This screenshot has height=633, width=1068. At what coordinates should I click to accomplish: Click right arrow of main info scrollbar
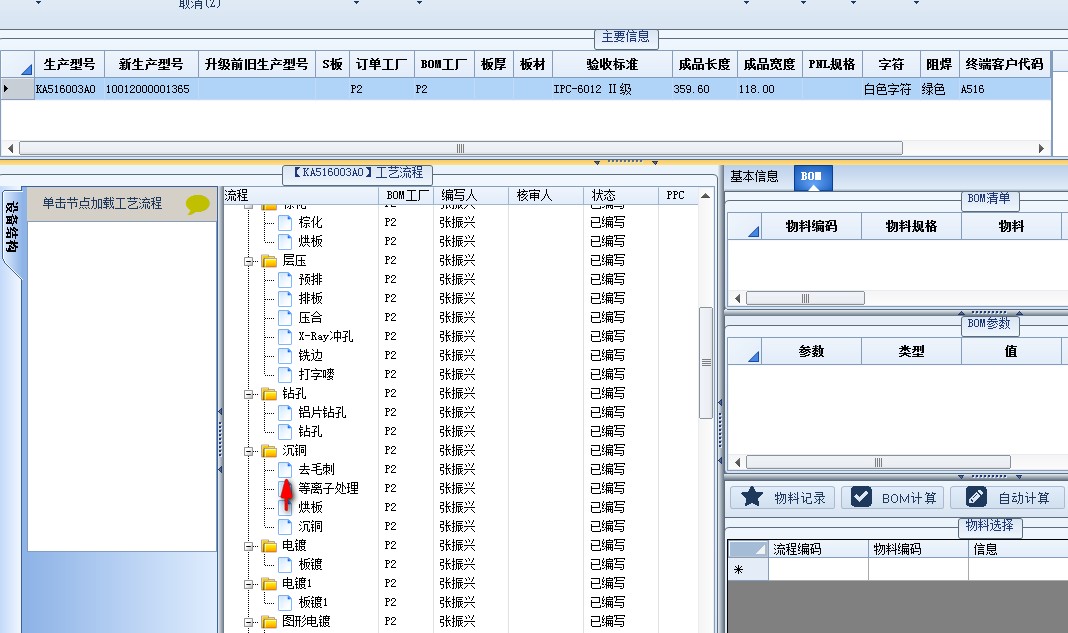click(1041, 149)
